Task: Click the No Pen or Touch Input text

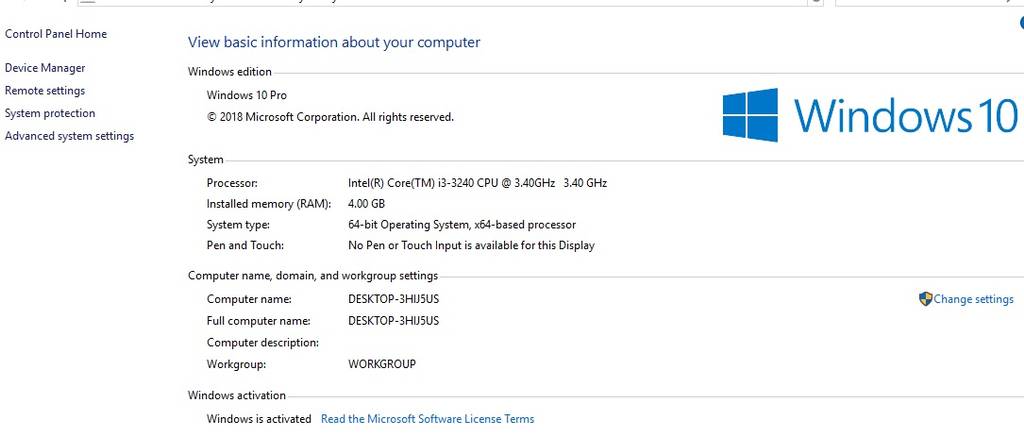Action: (x=471, y=246)
